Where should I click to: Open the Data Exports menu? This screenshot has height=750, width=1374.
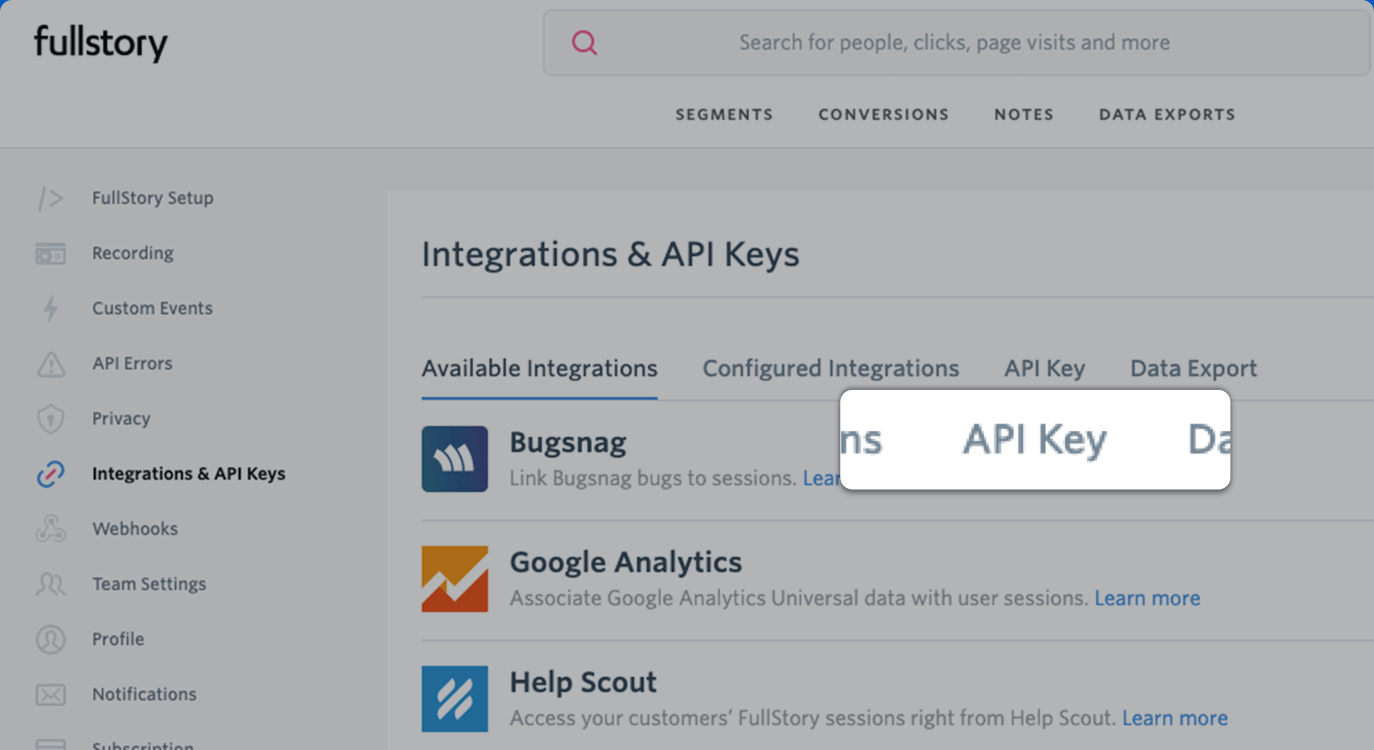pos(1167,115)
